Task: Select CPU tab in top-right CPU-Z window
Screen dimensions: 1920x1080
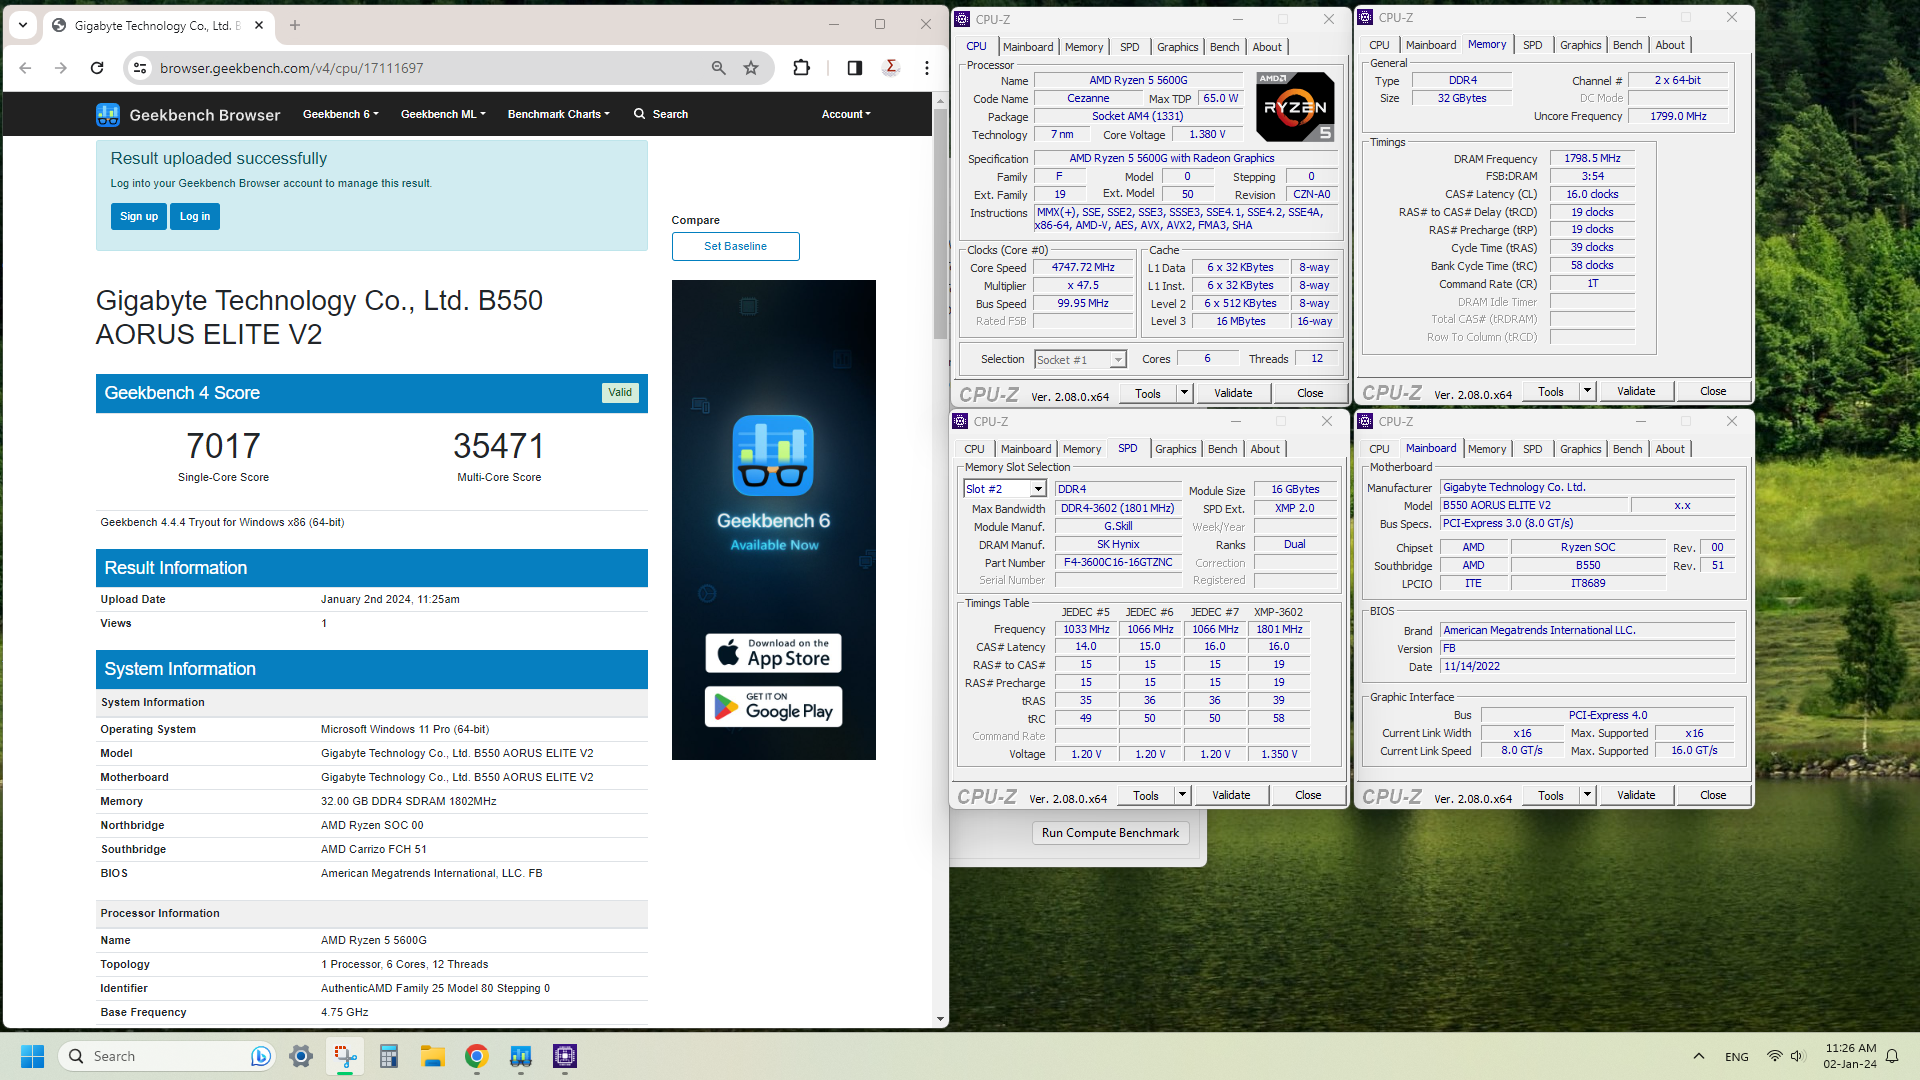Action: [x=1379, y=45]
